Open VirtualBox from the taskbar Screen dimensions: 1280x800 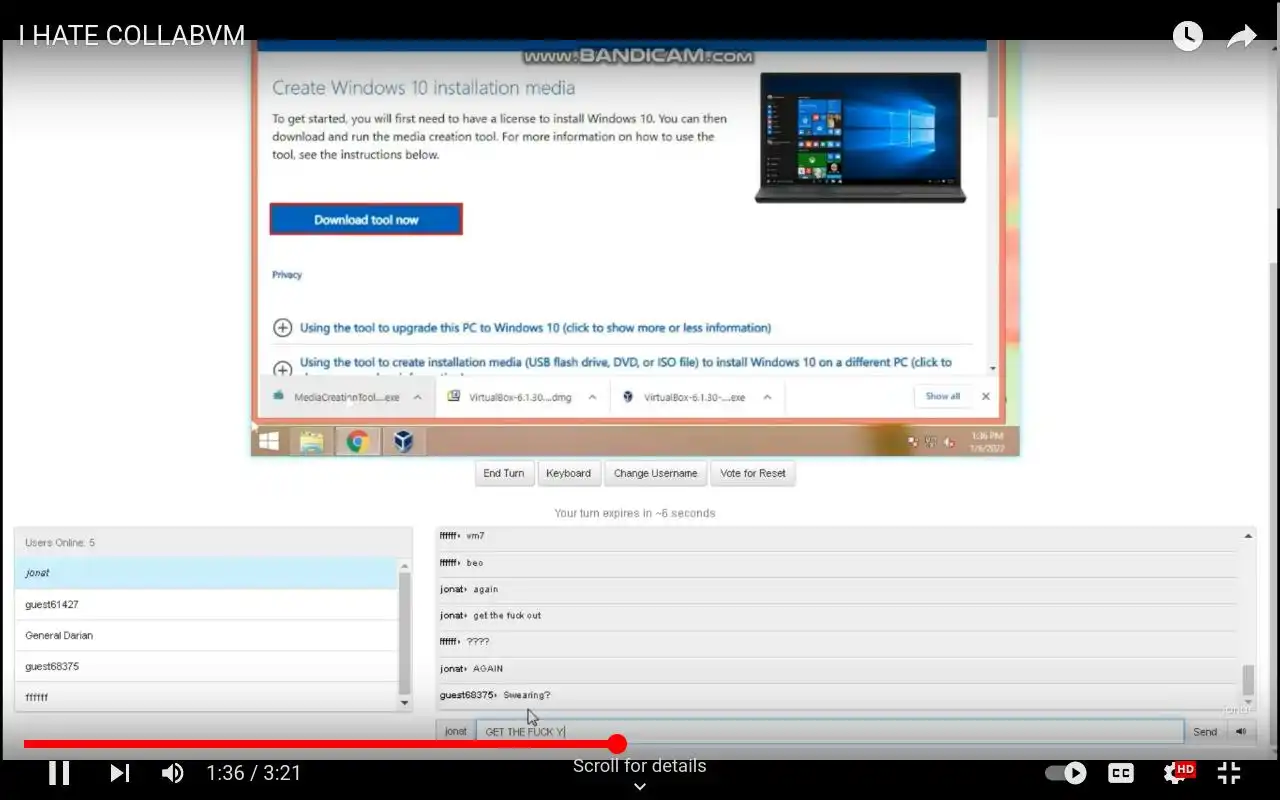(x=403, y=441)
